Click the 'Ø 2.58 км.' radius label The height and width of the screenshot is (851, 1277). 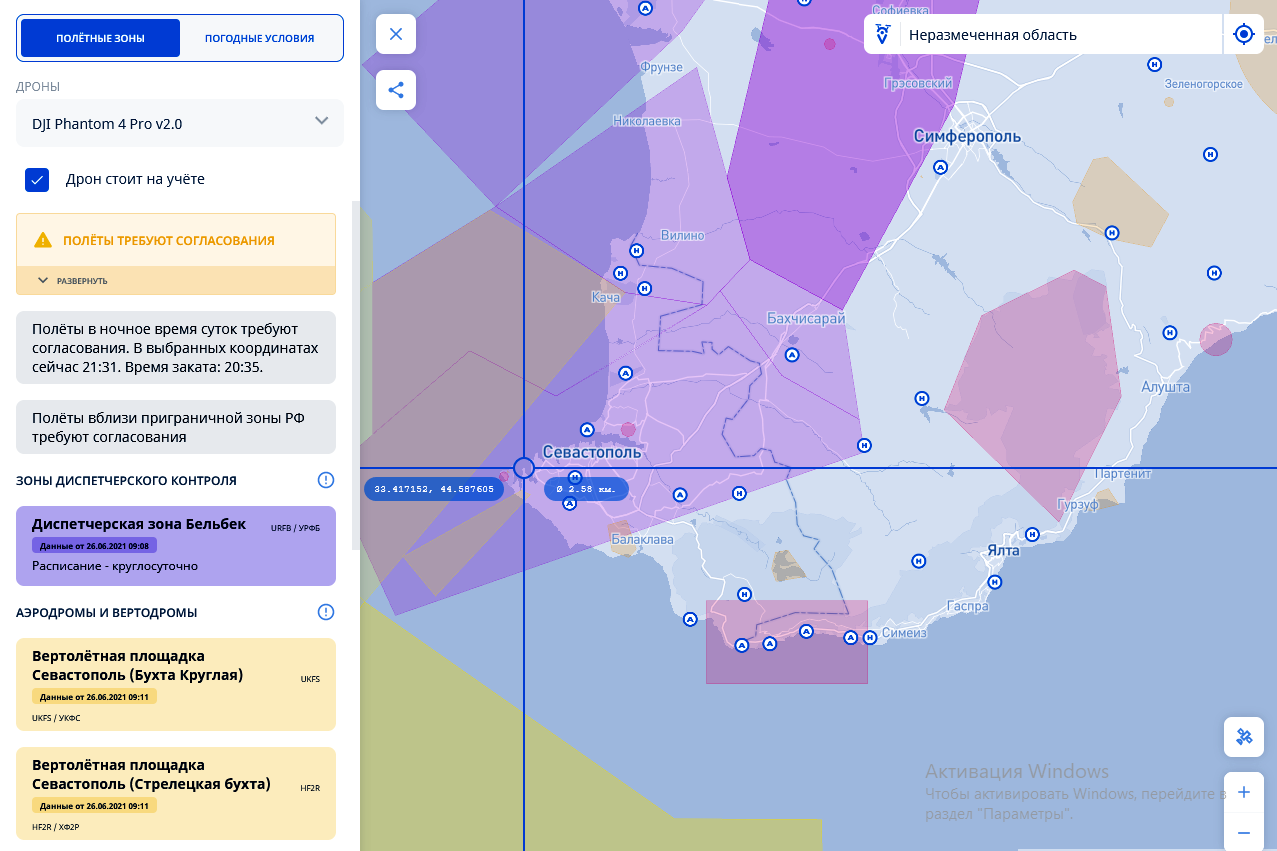click(x=586, y=489)
